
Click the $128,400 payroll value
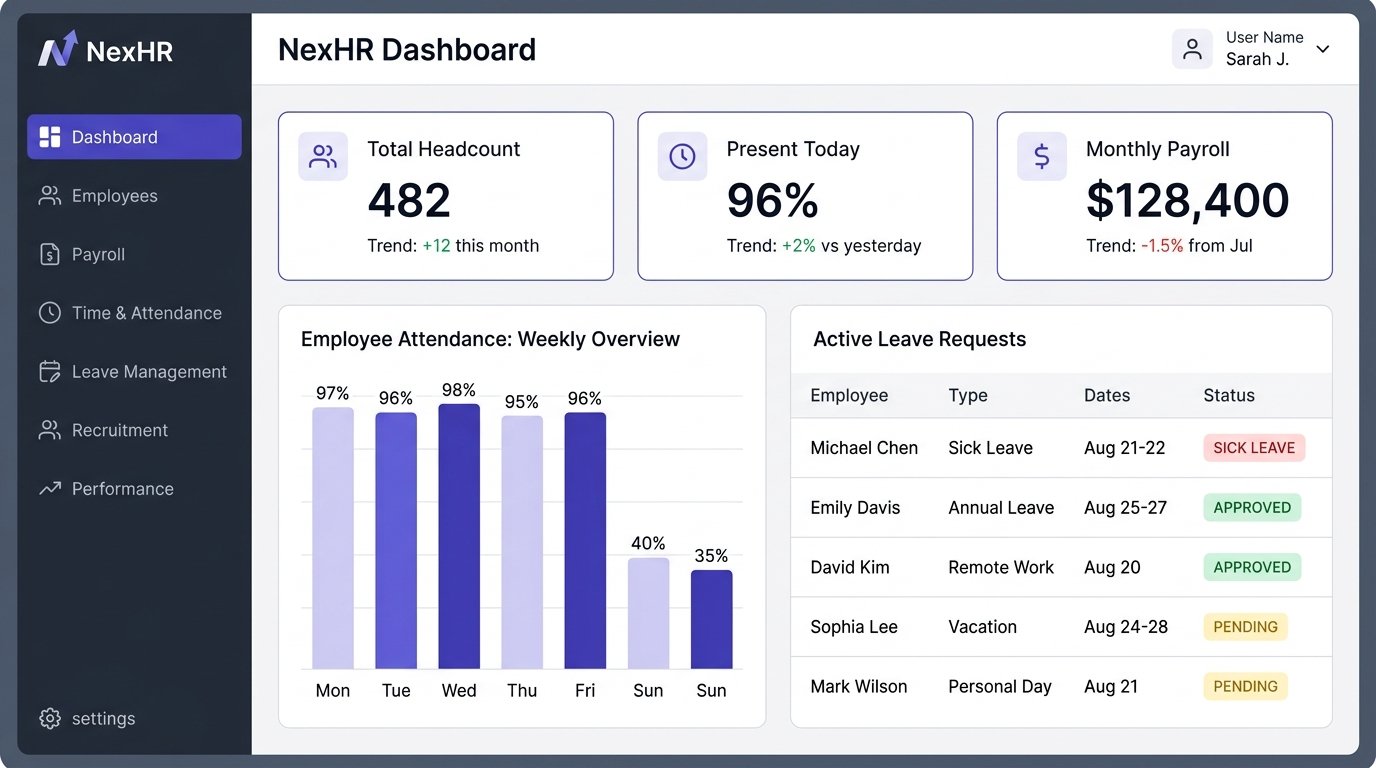[x=1188, y=200]
